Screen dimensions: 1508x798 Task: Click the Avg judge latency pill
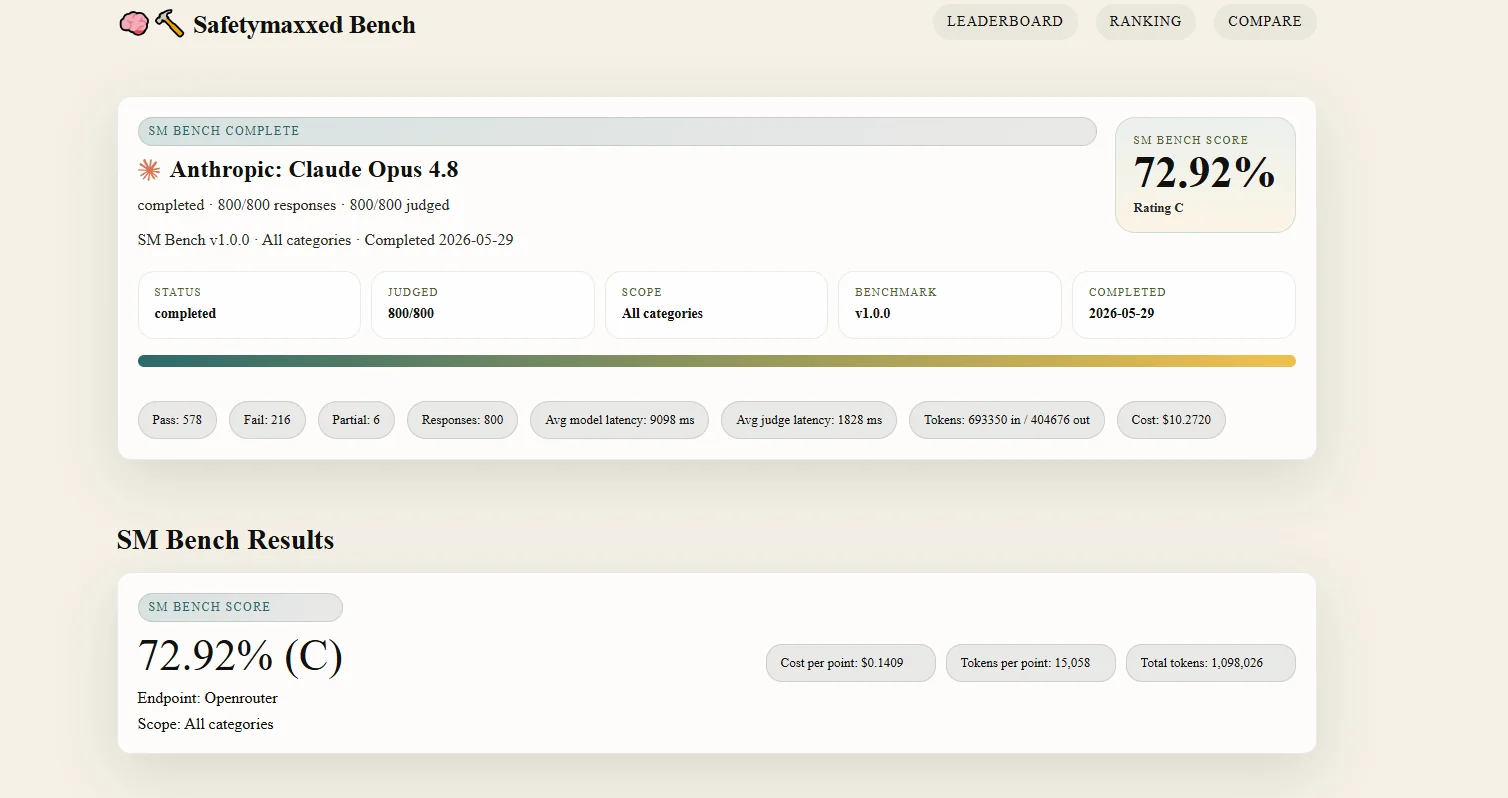click(809, 420)
